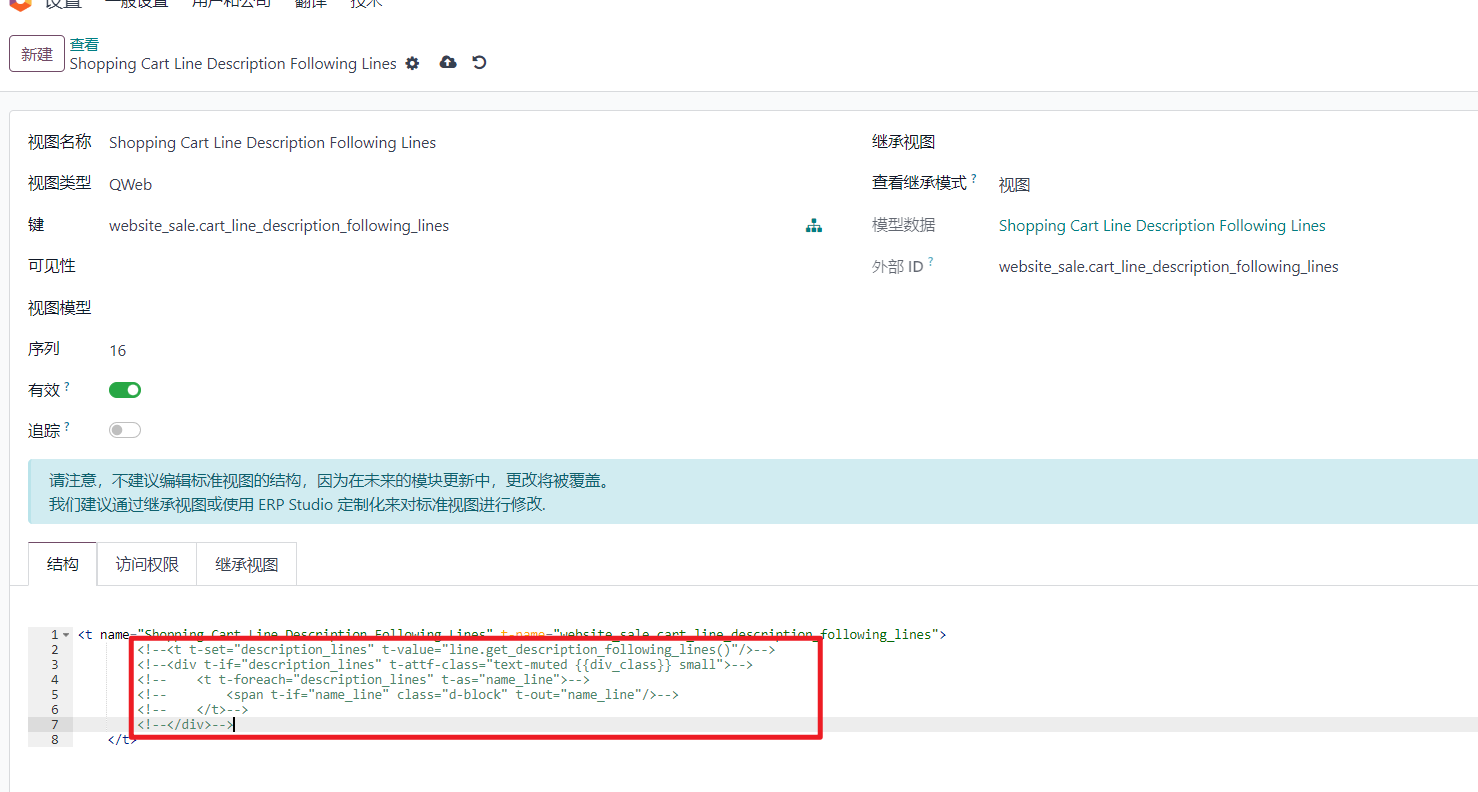Place cursor in the t-foreach description_lines line
This screenshot has width=1478, height=792.
pyautogui.click(x=364, y=680)
